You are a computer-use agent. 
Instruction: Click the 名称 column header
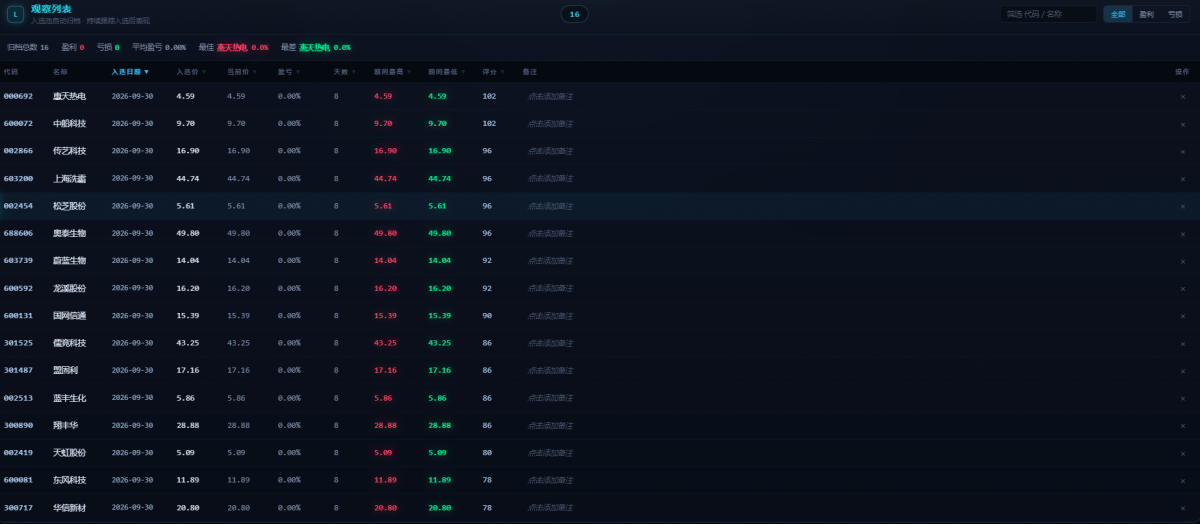pos(60,72)
